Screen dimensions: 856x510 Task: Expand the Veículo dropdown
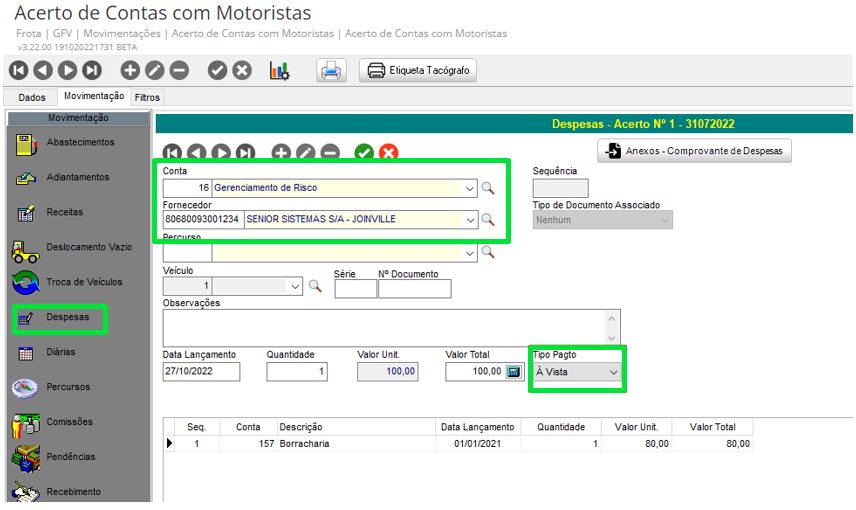click(x=295, y=286)
